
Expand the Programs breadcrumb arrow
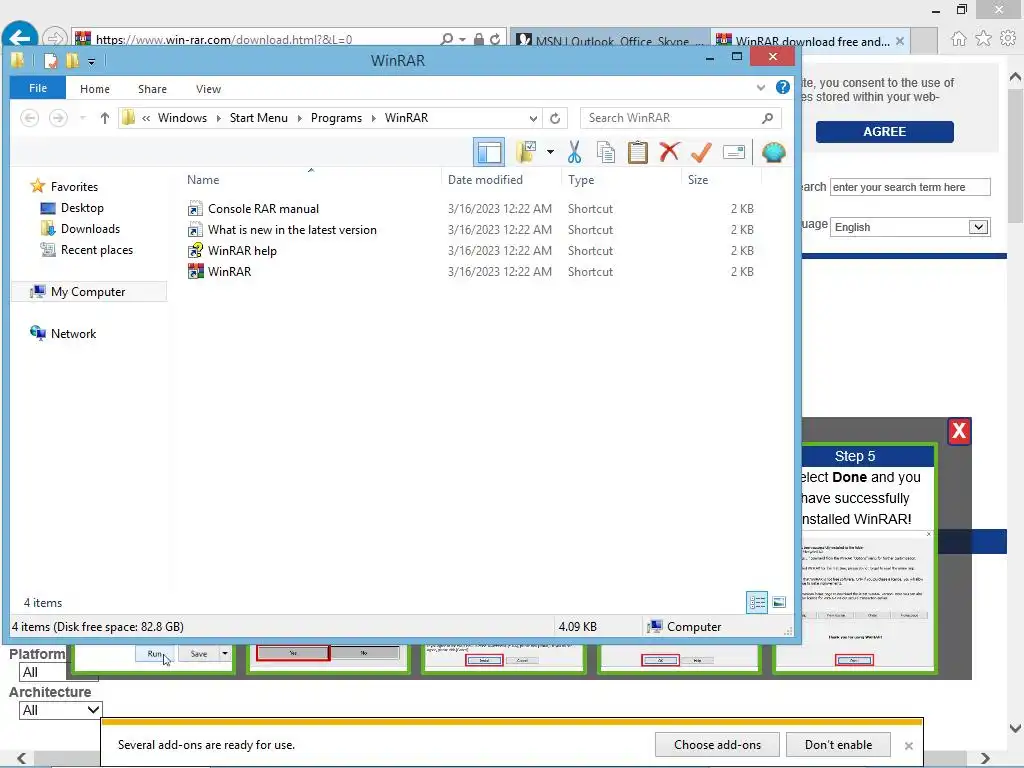[374, 118]
